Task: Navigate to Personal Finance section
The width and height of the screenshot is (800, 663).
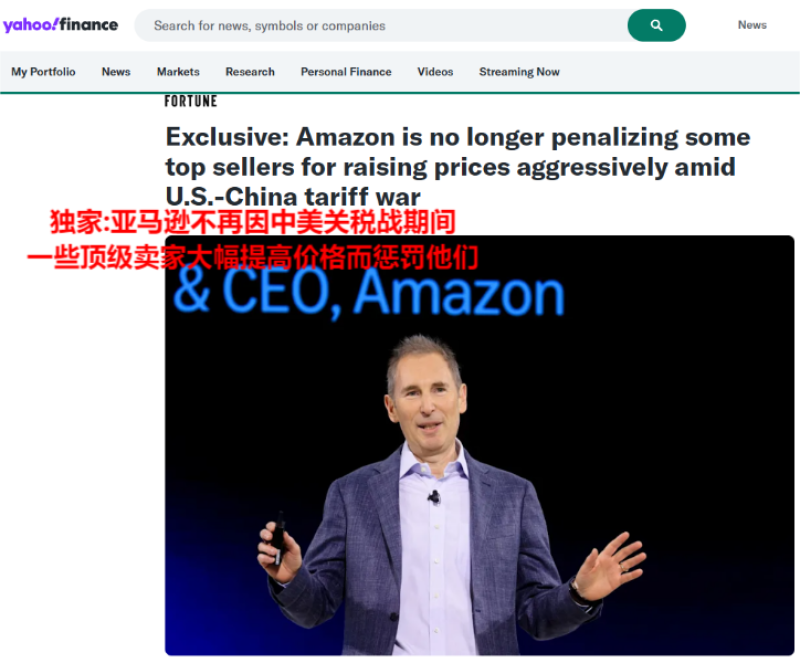Action: point(346,72)
